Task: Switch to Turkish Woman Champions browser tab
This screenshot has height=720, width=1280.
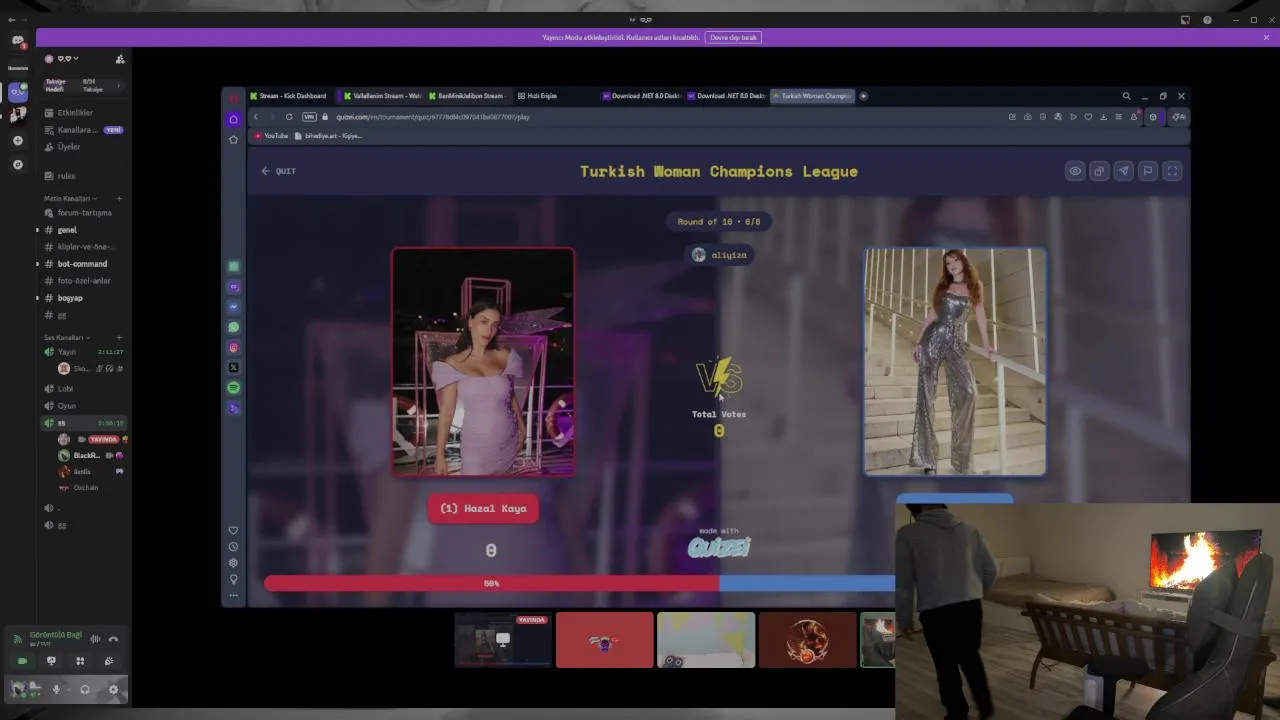Action: coord(811,96)
